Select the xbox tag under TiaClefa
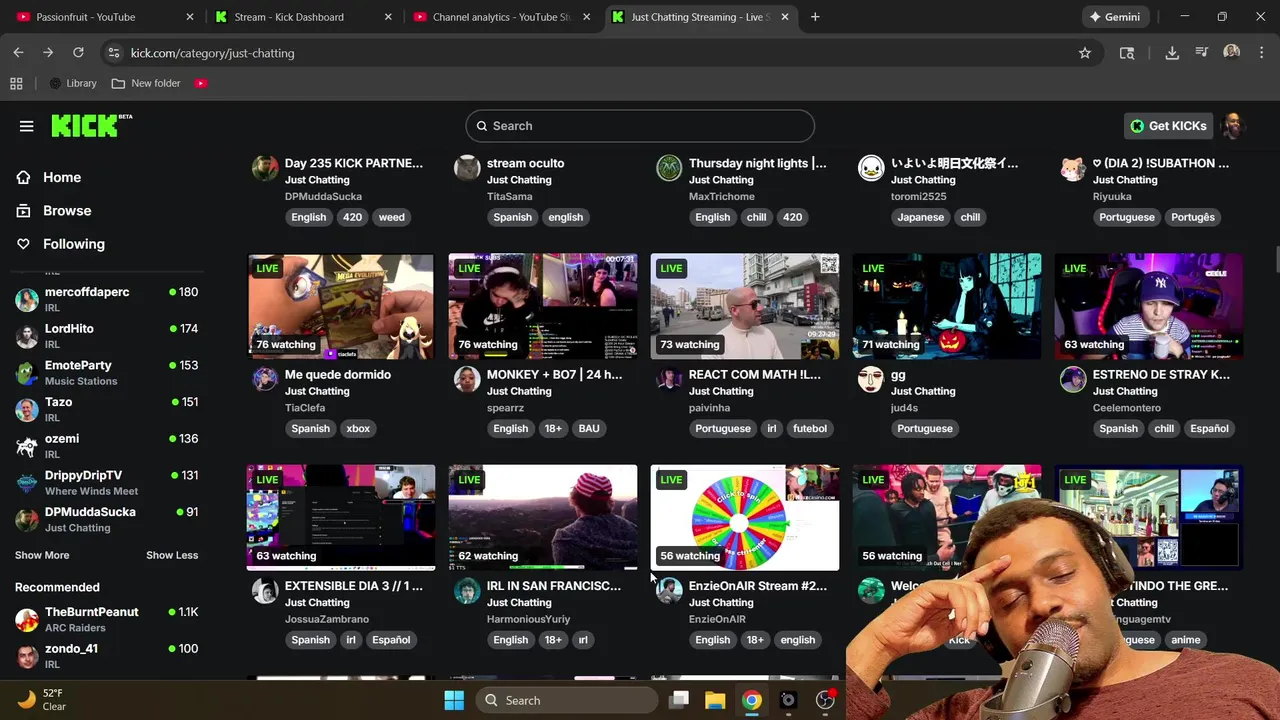 [x=358, y=428]
